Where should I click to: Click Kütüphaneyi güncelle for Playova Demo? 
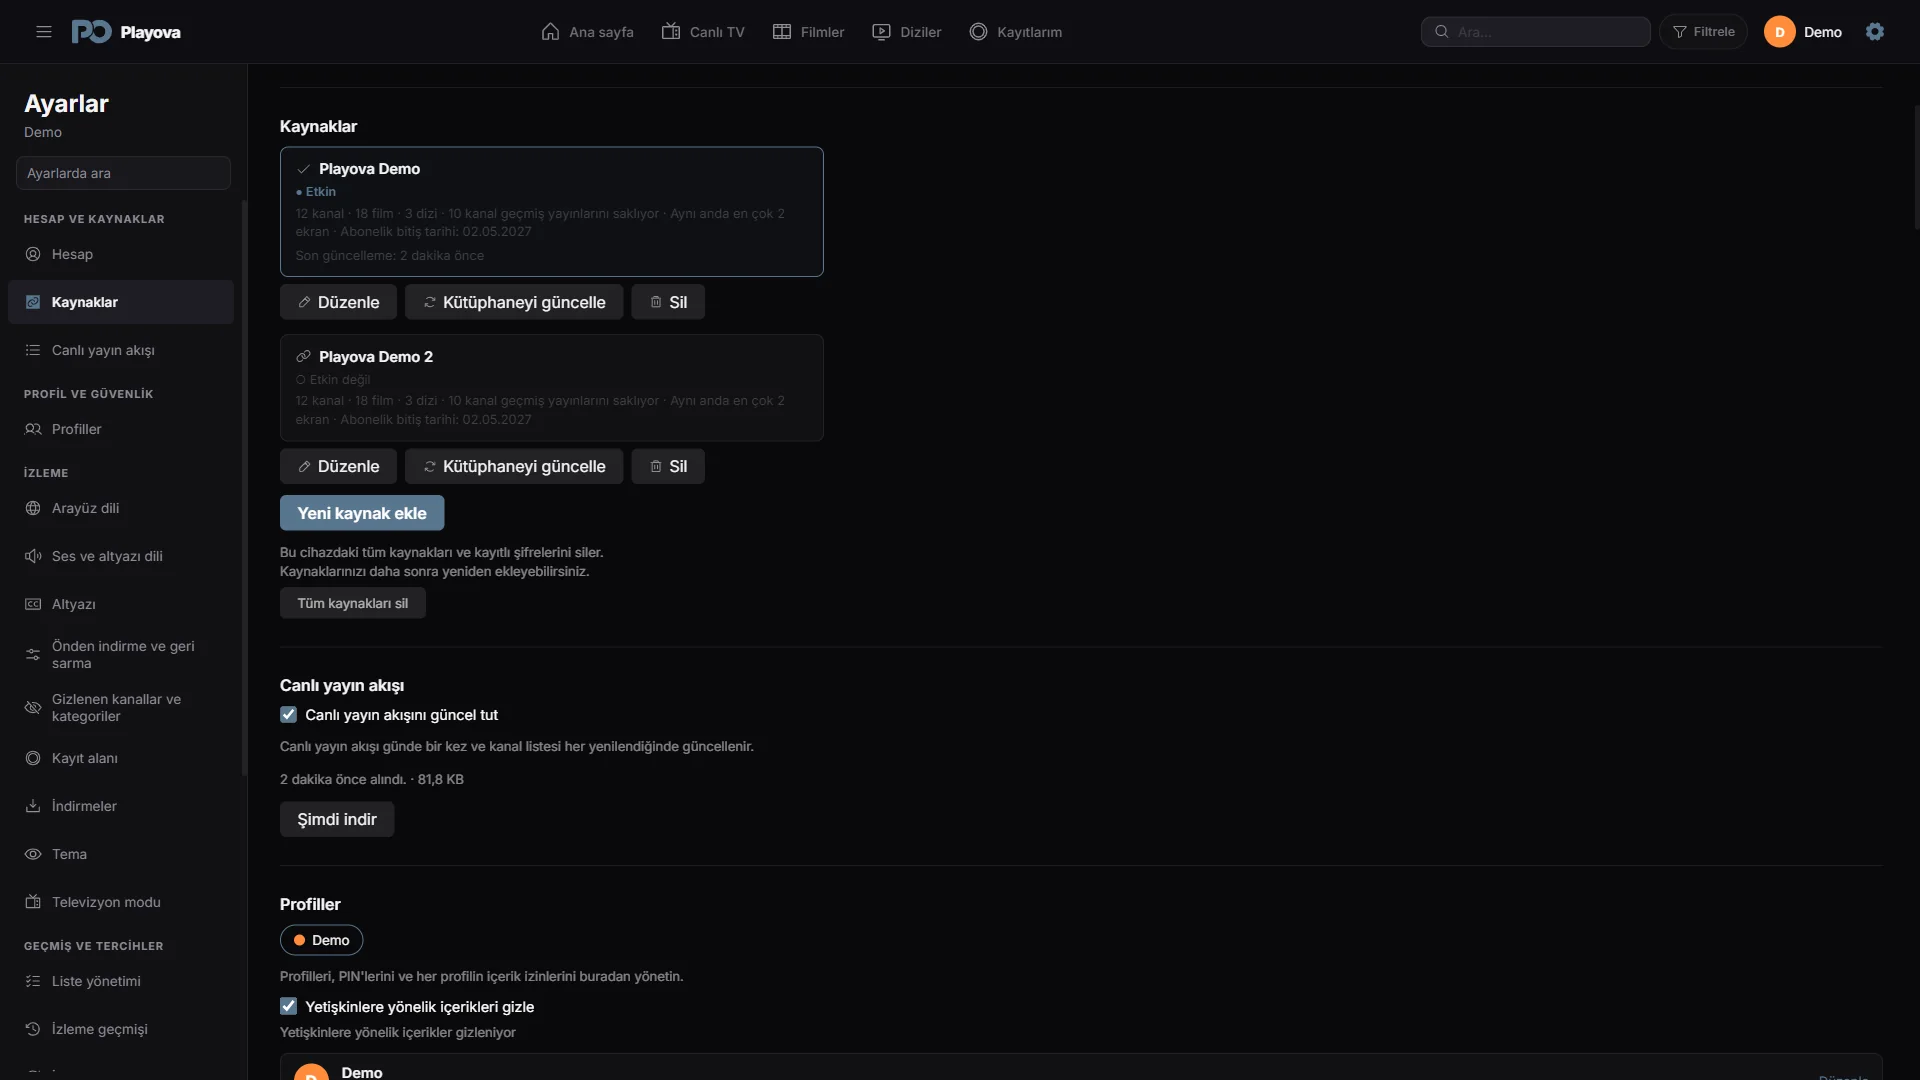click(x=514, y=302)
